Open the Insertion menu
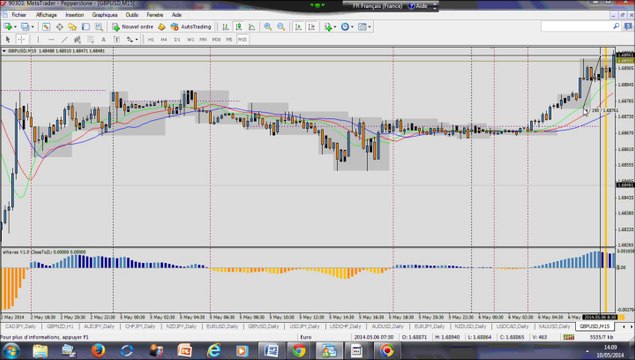 coord(75,15)
